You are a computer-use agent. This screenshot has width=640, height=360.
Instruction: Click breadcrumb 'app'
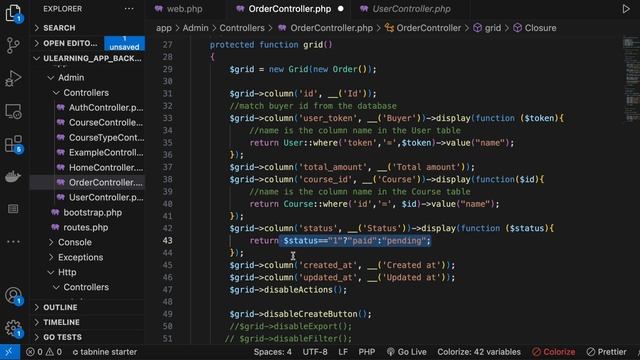point(164,28)
